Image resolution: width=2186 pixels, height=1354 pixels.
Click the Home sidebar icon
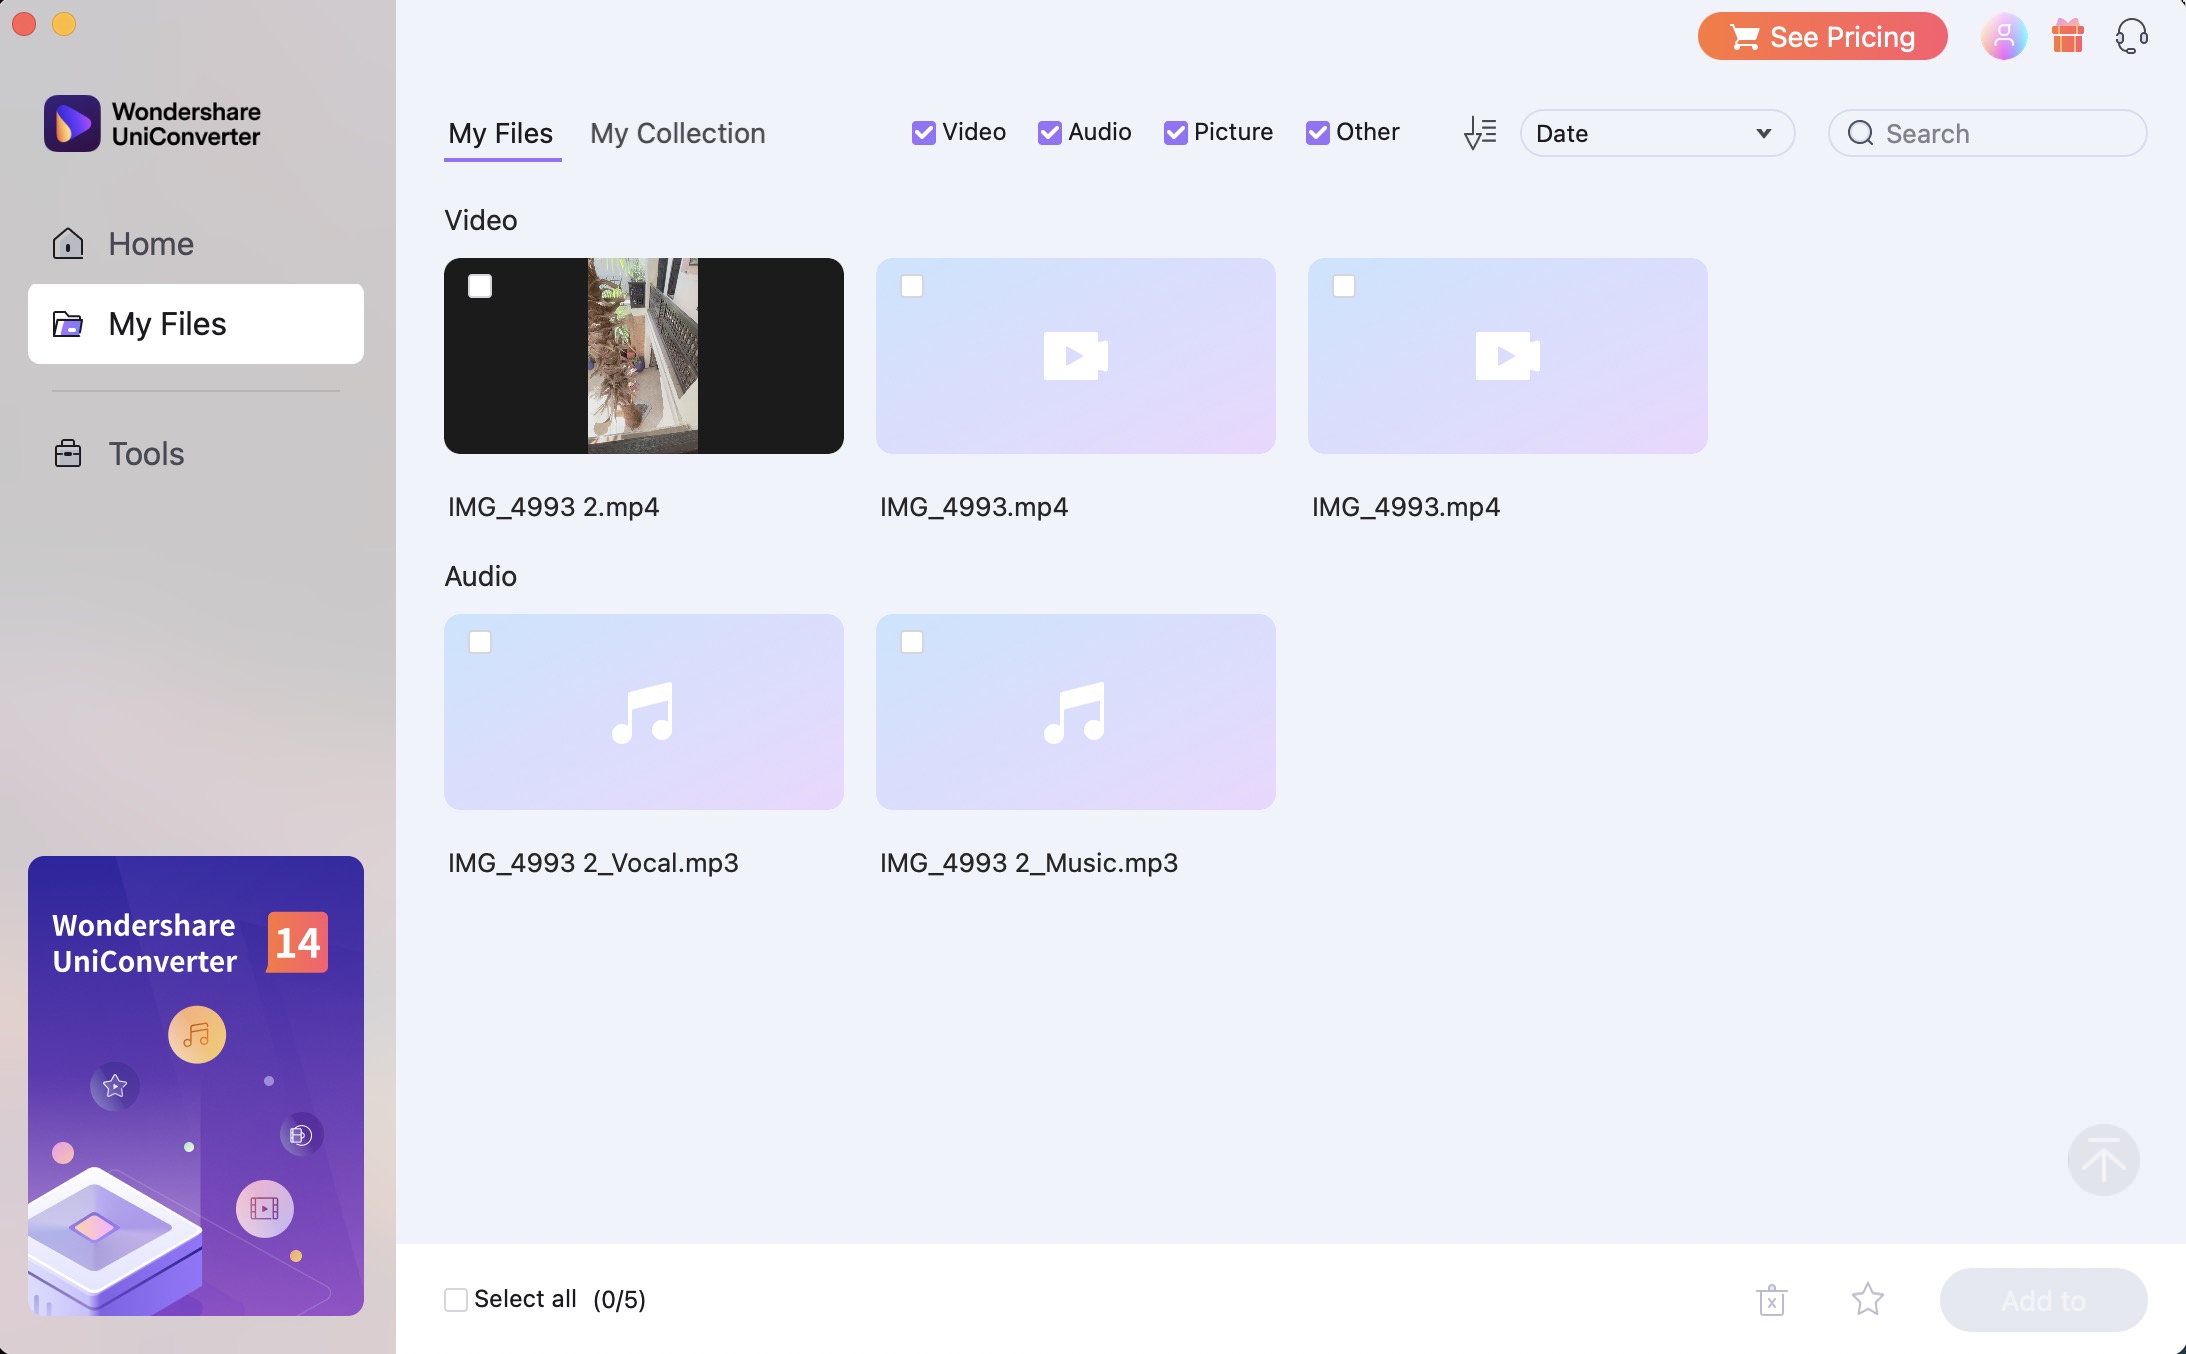[x=67, y=244]
